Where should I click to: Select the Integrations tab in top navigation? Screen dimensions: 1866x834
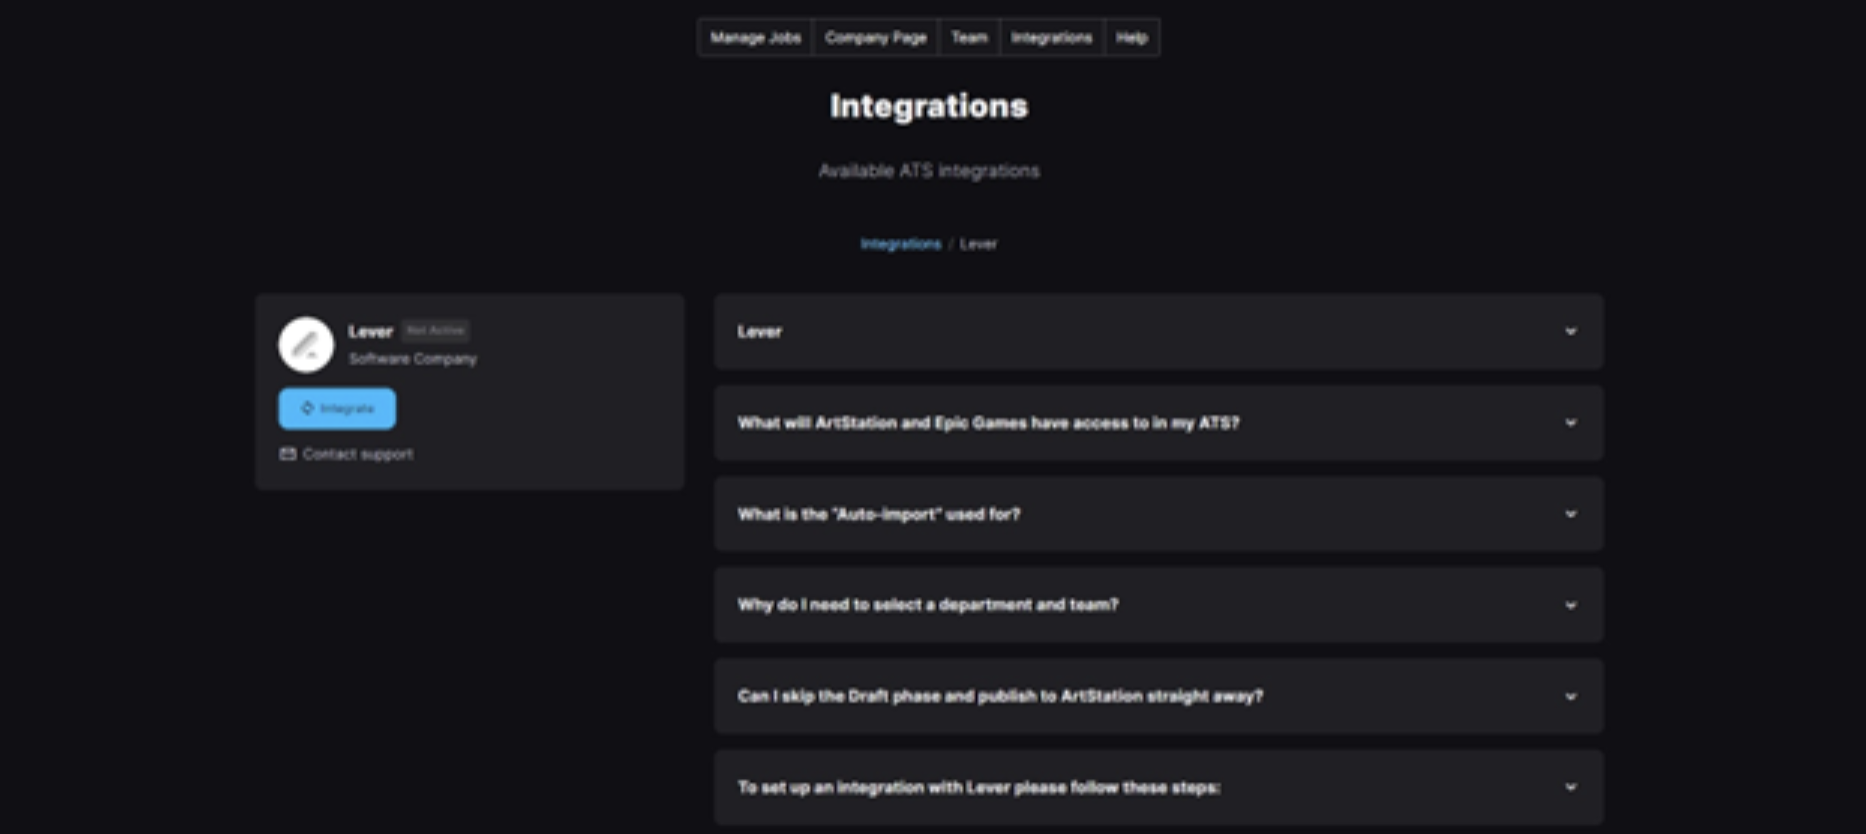[x=1051, y=38]
